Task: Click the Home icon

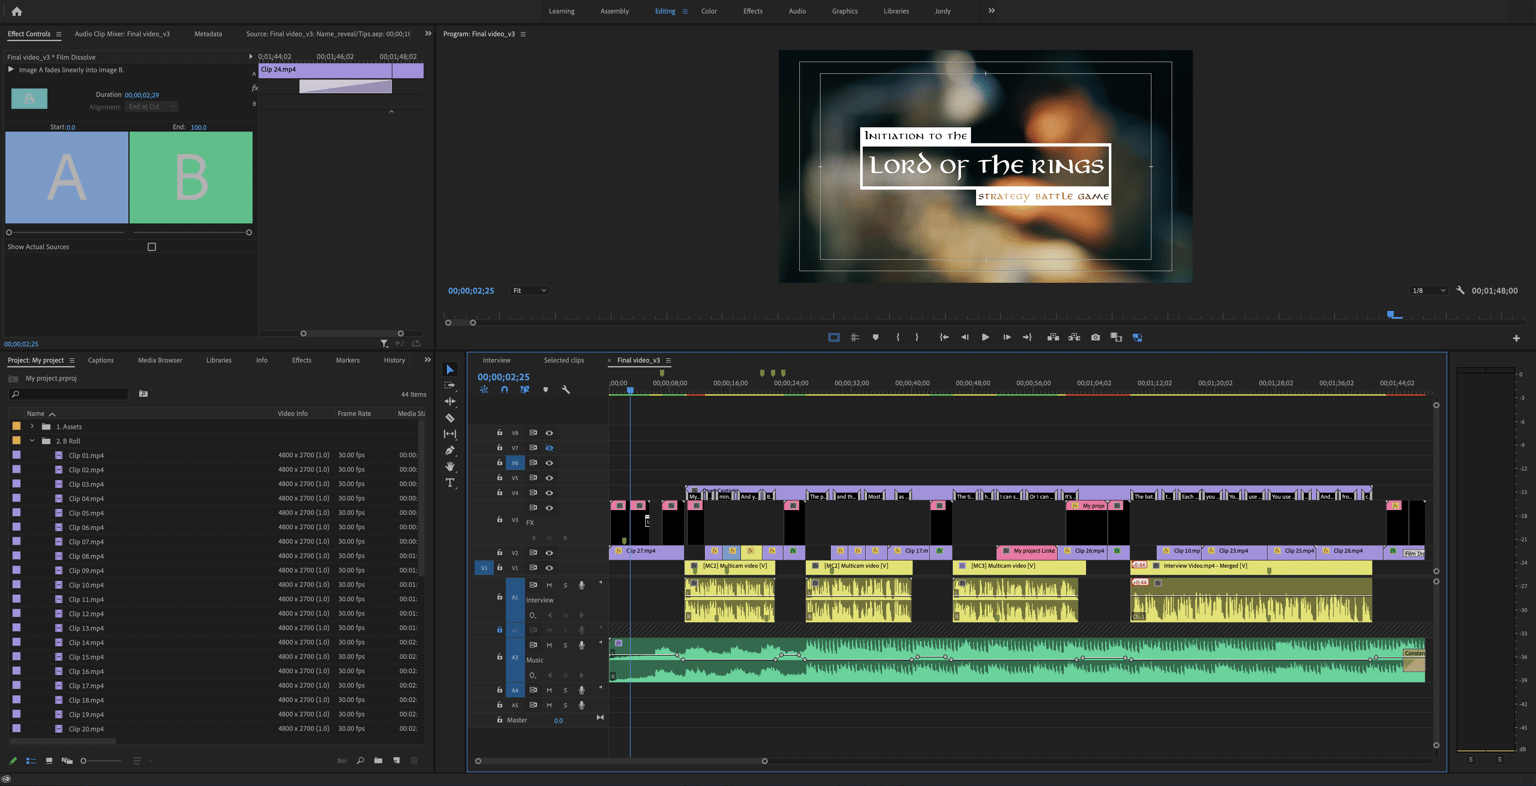Action: click(17, 11)
